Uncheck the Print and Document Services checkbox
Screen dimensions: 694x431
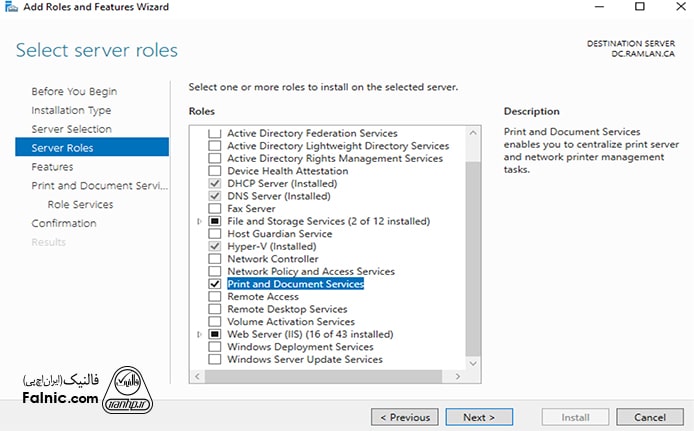[x=214, y=284]
